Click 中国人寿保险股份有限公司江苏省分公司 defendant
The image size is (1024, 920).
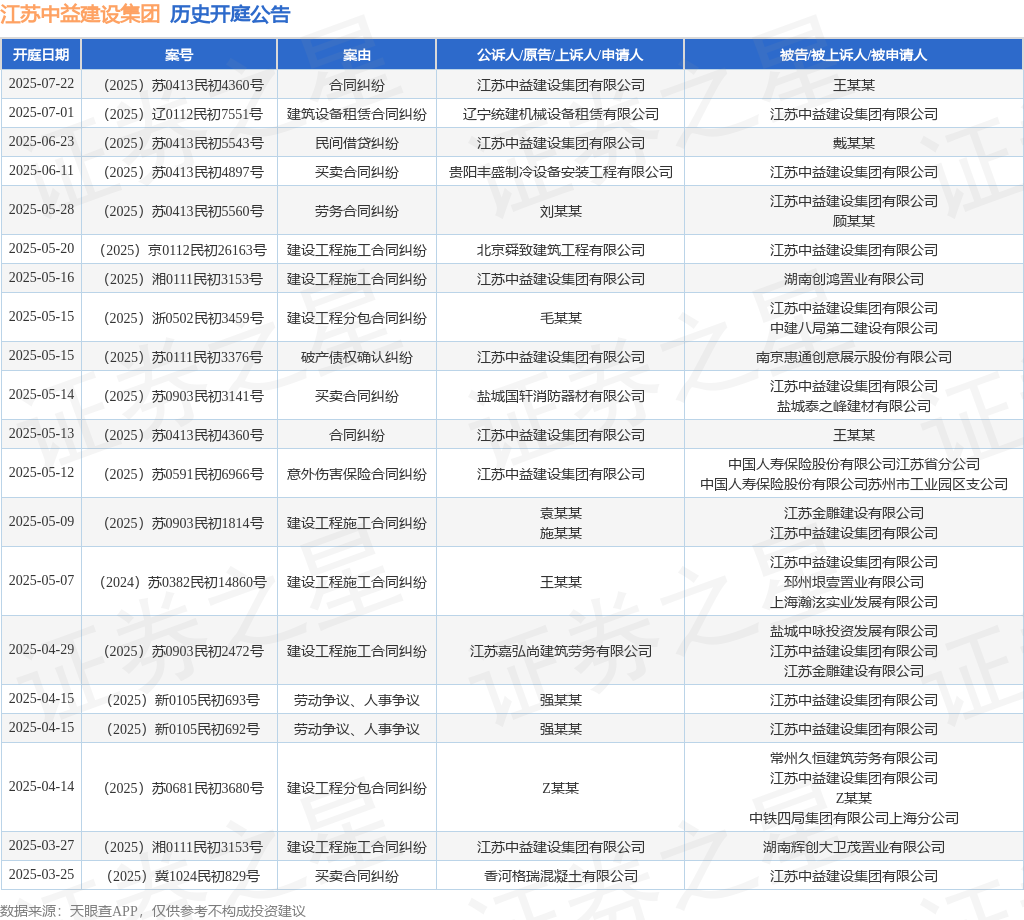click(854, 464)
